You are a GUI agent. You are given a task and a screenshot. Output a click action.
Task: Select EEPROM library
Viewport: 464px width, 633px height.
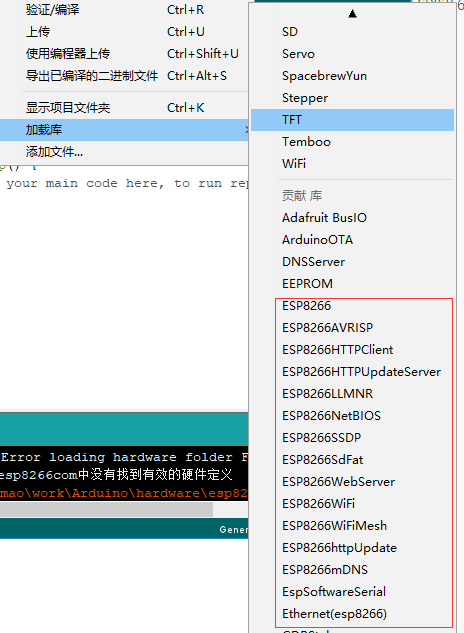pos(353,284)
